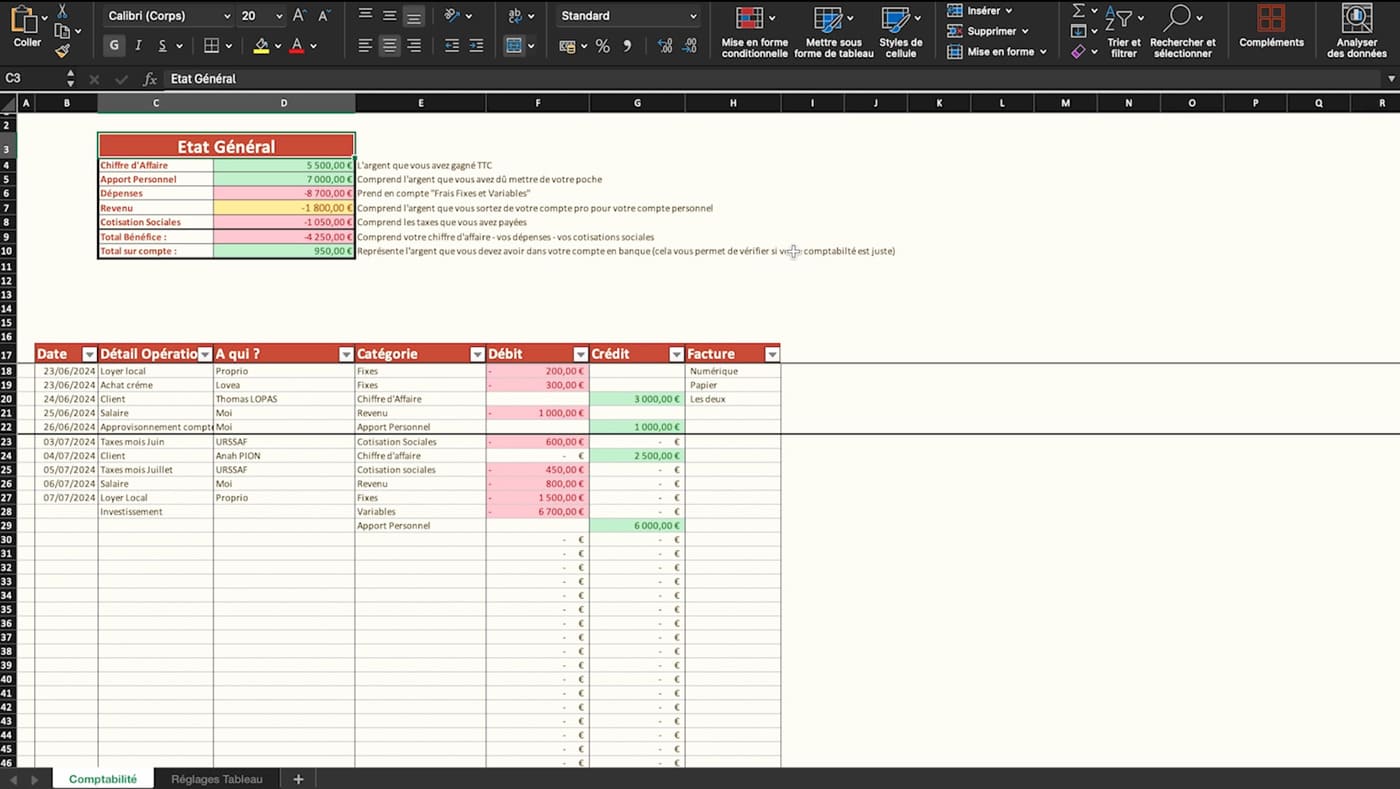Open Mise en forme conditionnelle
The height and width of the screenshot is (789, 1400).
755,31
